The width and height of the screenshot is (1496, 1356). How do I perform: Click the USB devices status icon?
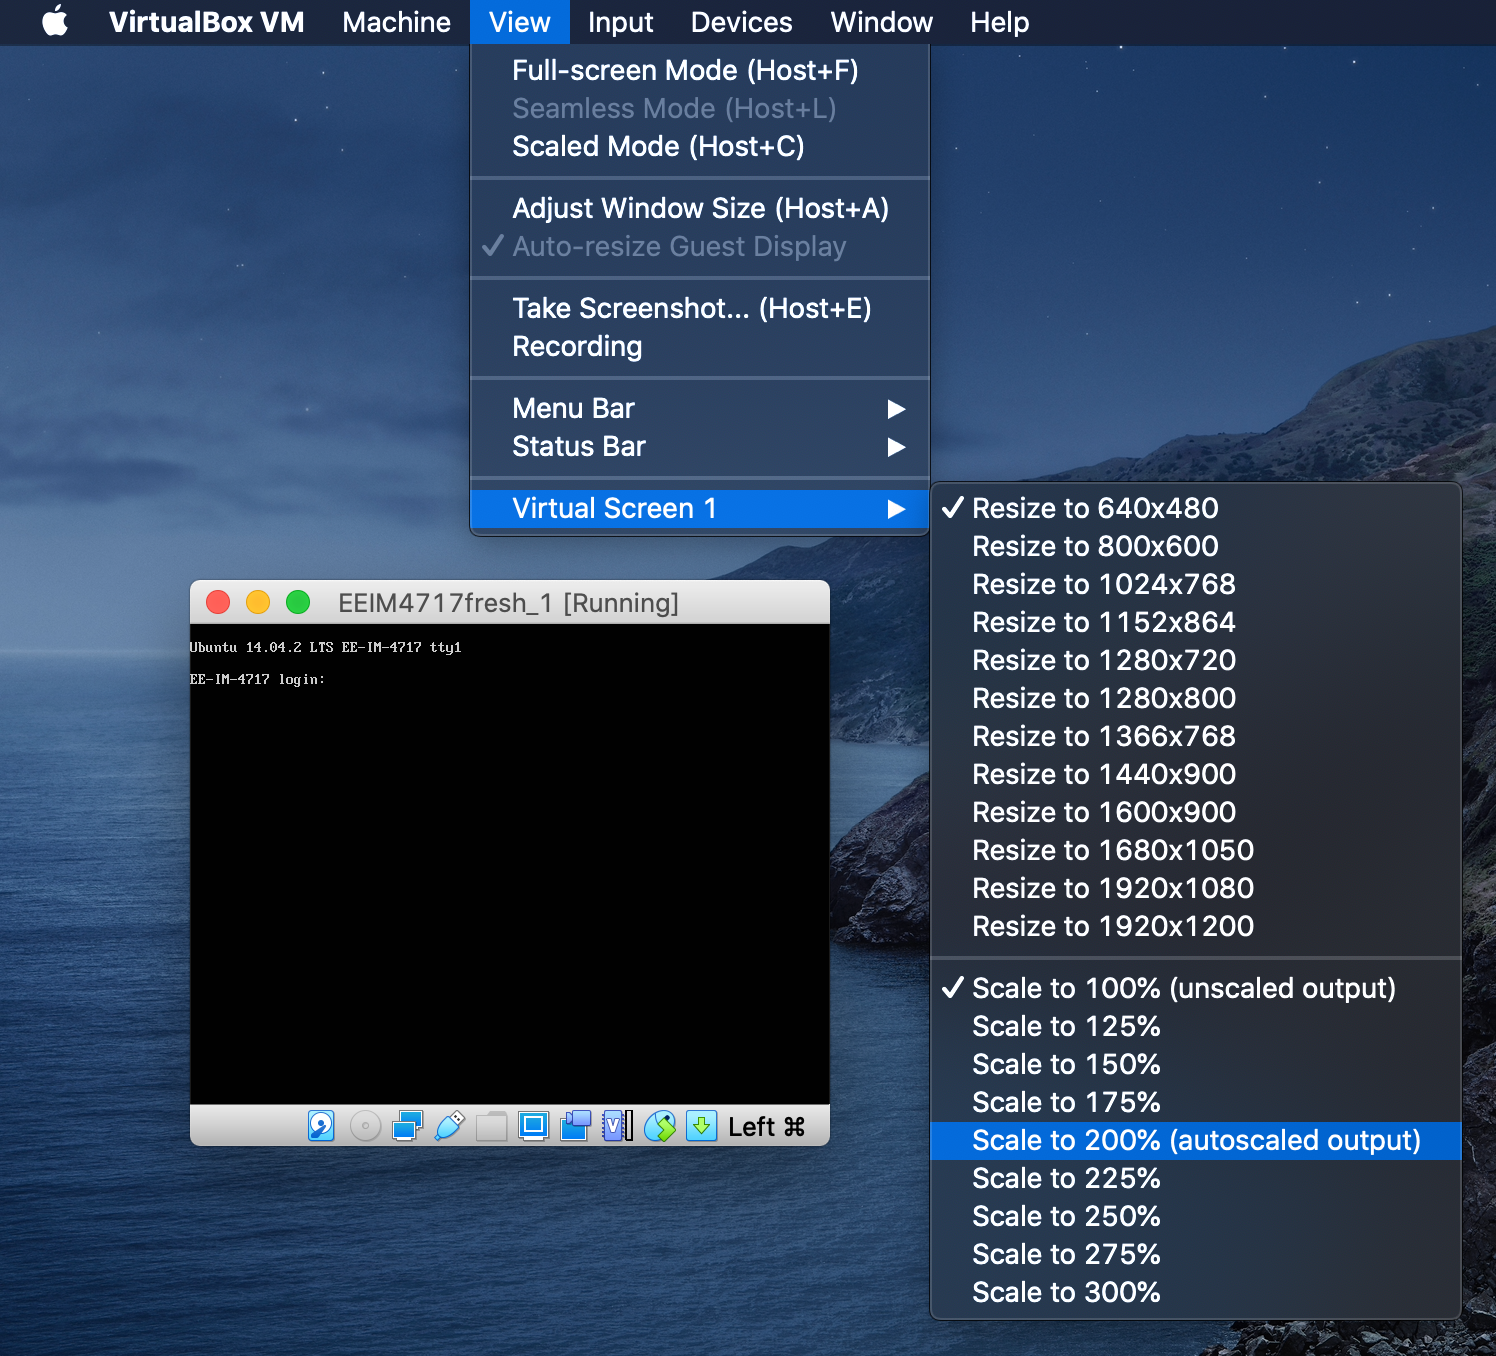[450, 1126]
